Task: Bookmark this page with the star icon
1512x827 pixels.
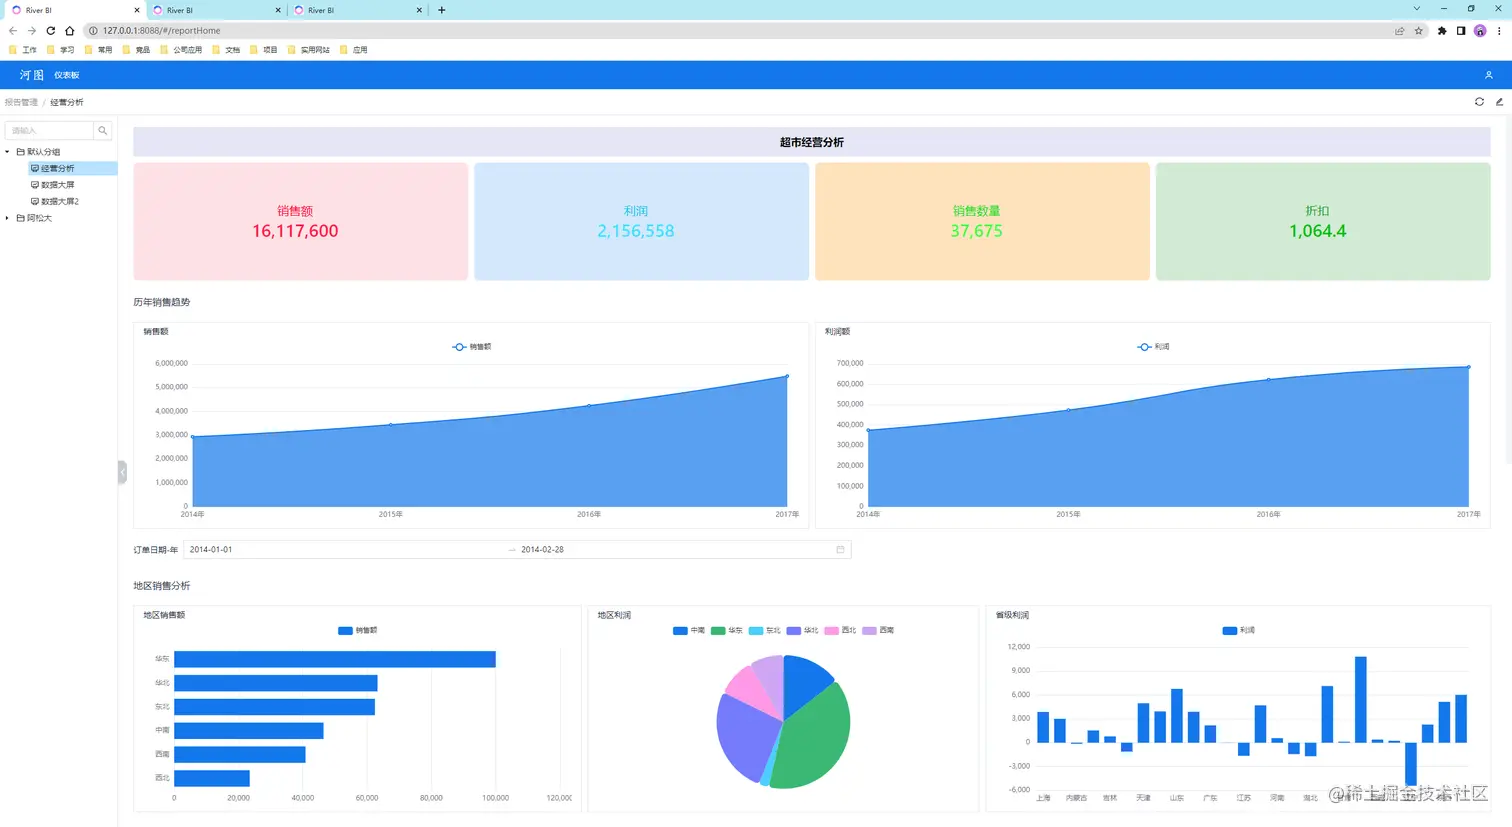Action: pos(1418,31)
